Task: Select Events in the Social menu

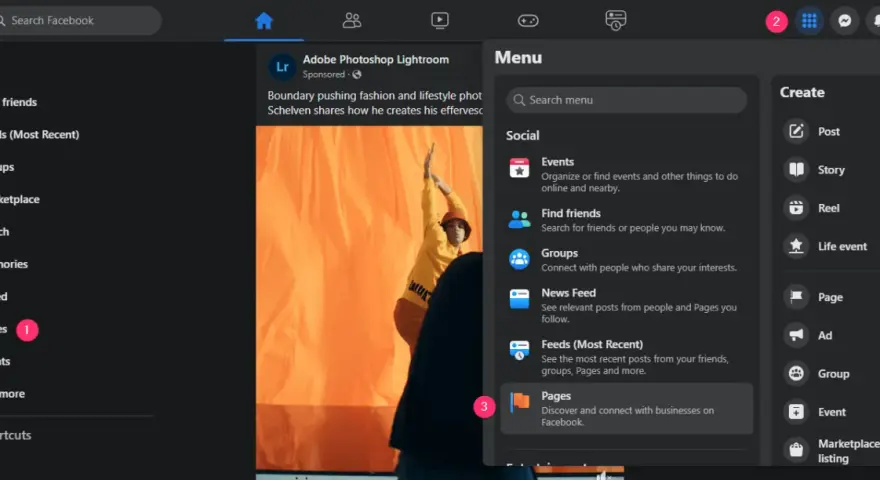Action: pyautogui.click(x=626, y=175)
